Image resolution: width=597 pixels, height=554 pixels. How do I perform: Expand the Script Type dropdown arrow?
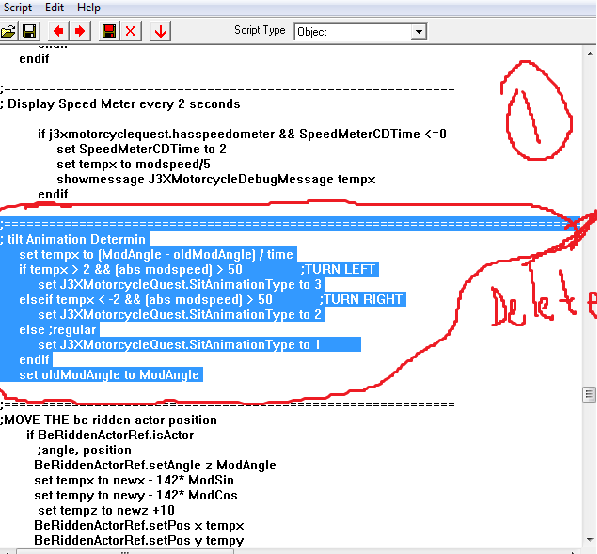click(418, 32)
